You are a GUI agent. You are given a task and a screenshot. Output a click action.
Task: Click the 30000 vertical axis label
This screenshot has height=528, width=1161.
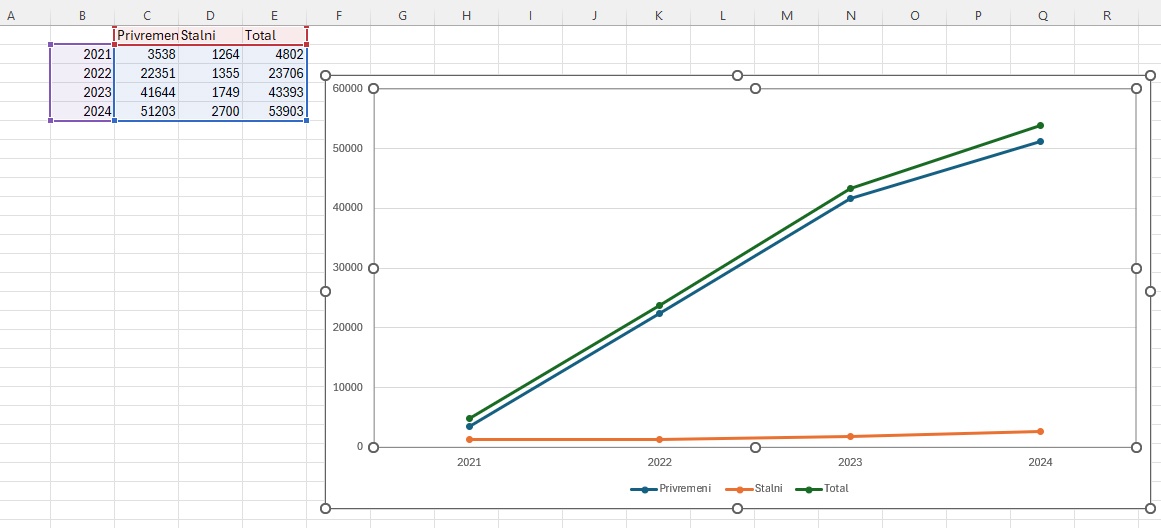348,268
